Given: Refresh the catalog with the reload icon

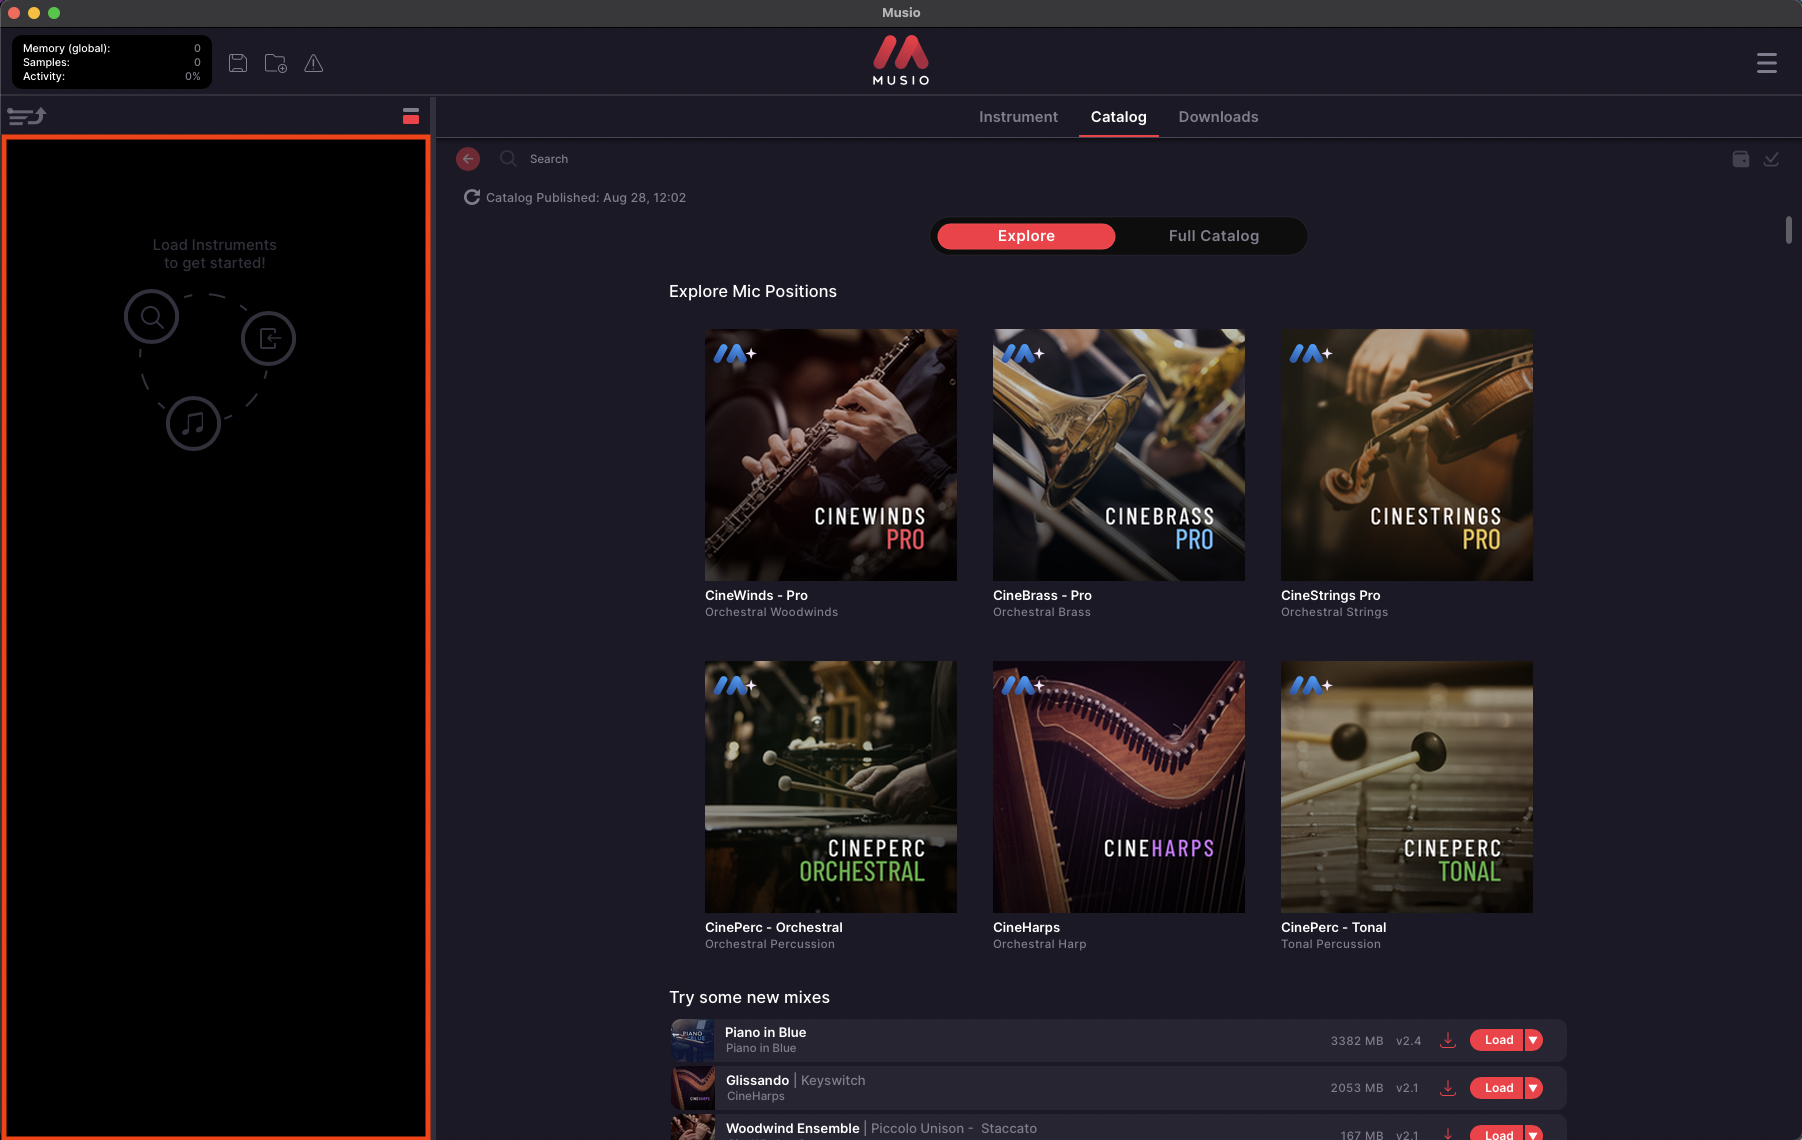Looking at the screenshot, I should point(472,197).
